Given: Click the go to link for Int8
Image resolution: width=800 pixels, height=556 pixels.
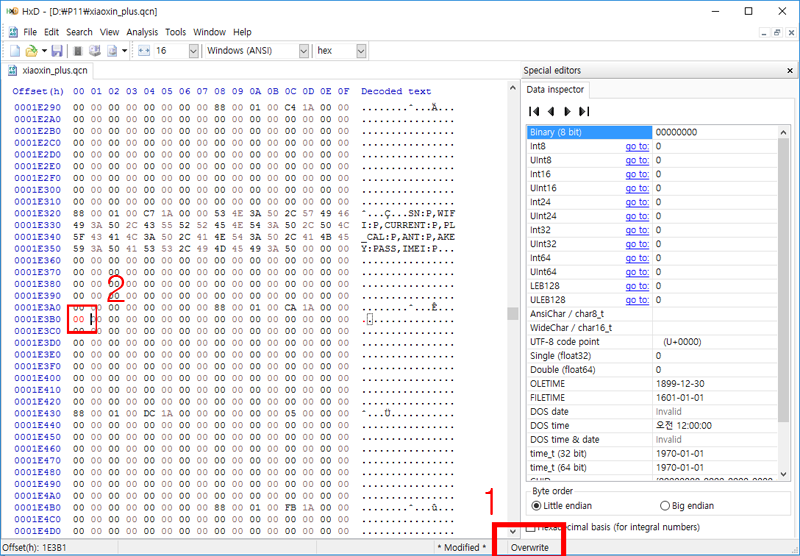Looking at the screenshot, I should pyautogui.click(x=637, y=146).
